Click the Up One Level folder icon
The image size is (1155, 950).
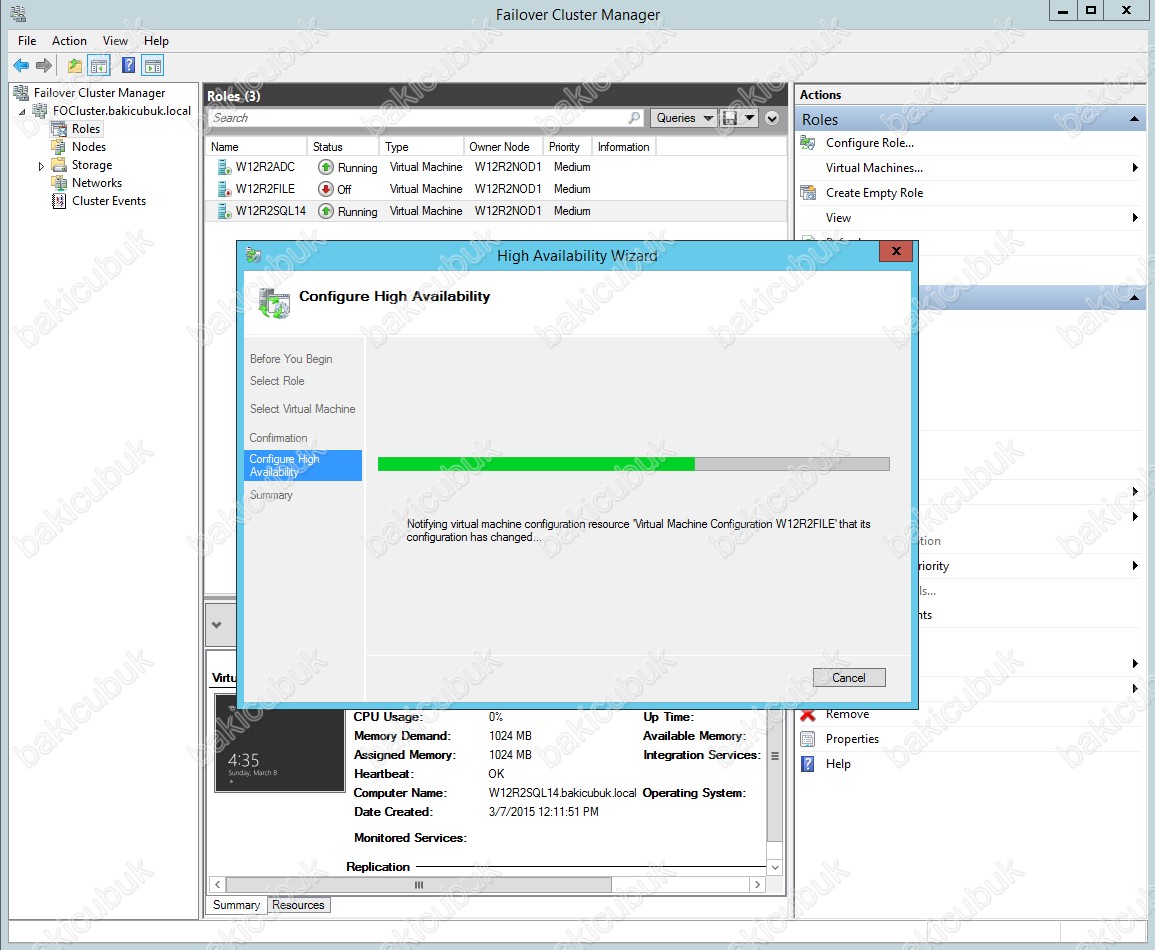pos(75,66)
